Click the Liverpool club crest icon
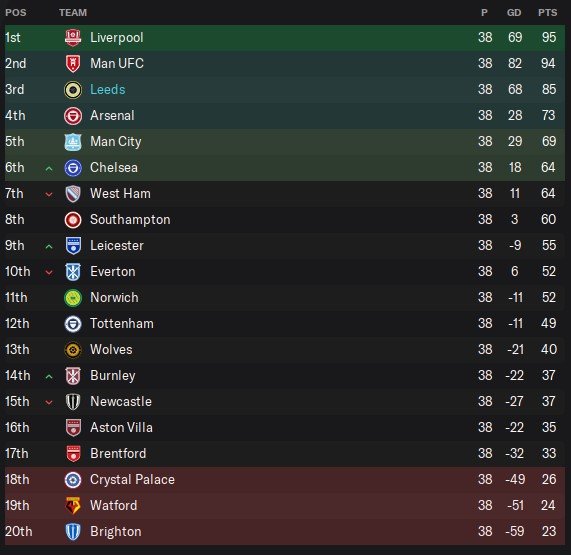This screenshot has height=555, width=571. click(73, 38)
